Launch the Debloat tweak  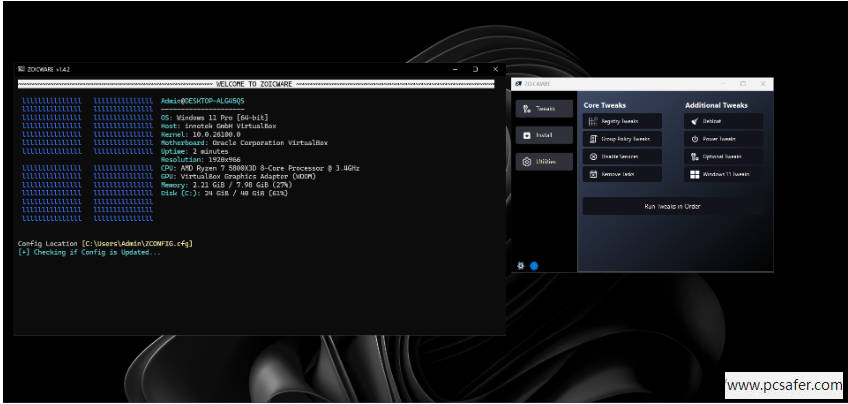tap(723, 120)
